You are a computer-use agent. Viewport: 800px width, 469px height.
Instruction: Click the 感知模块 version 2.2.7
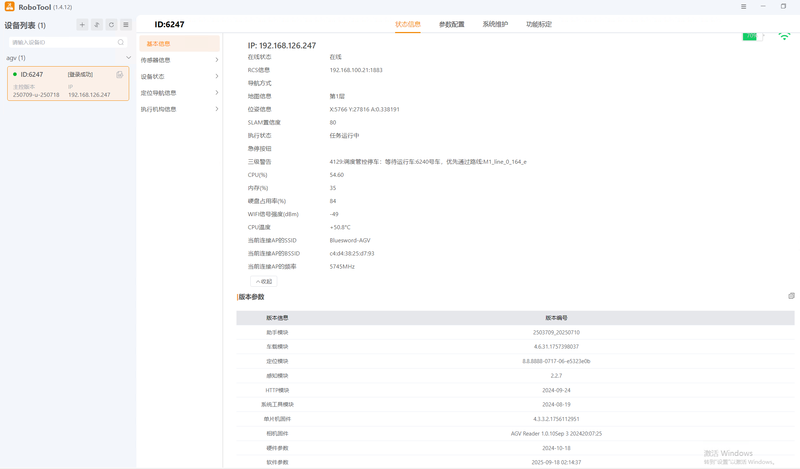pos(556,376)
